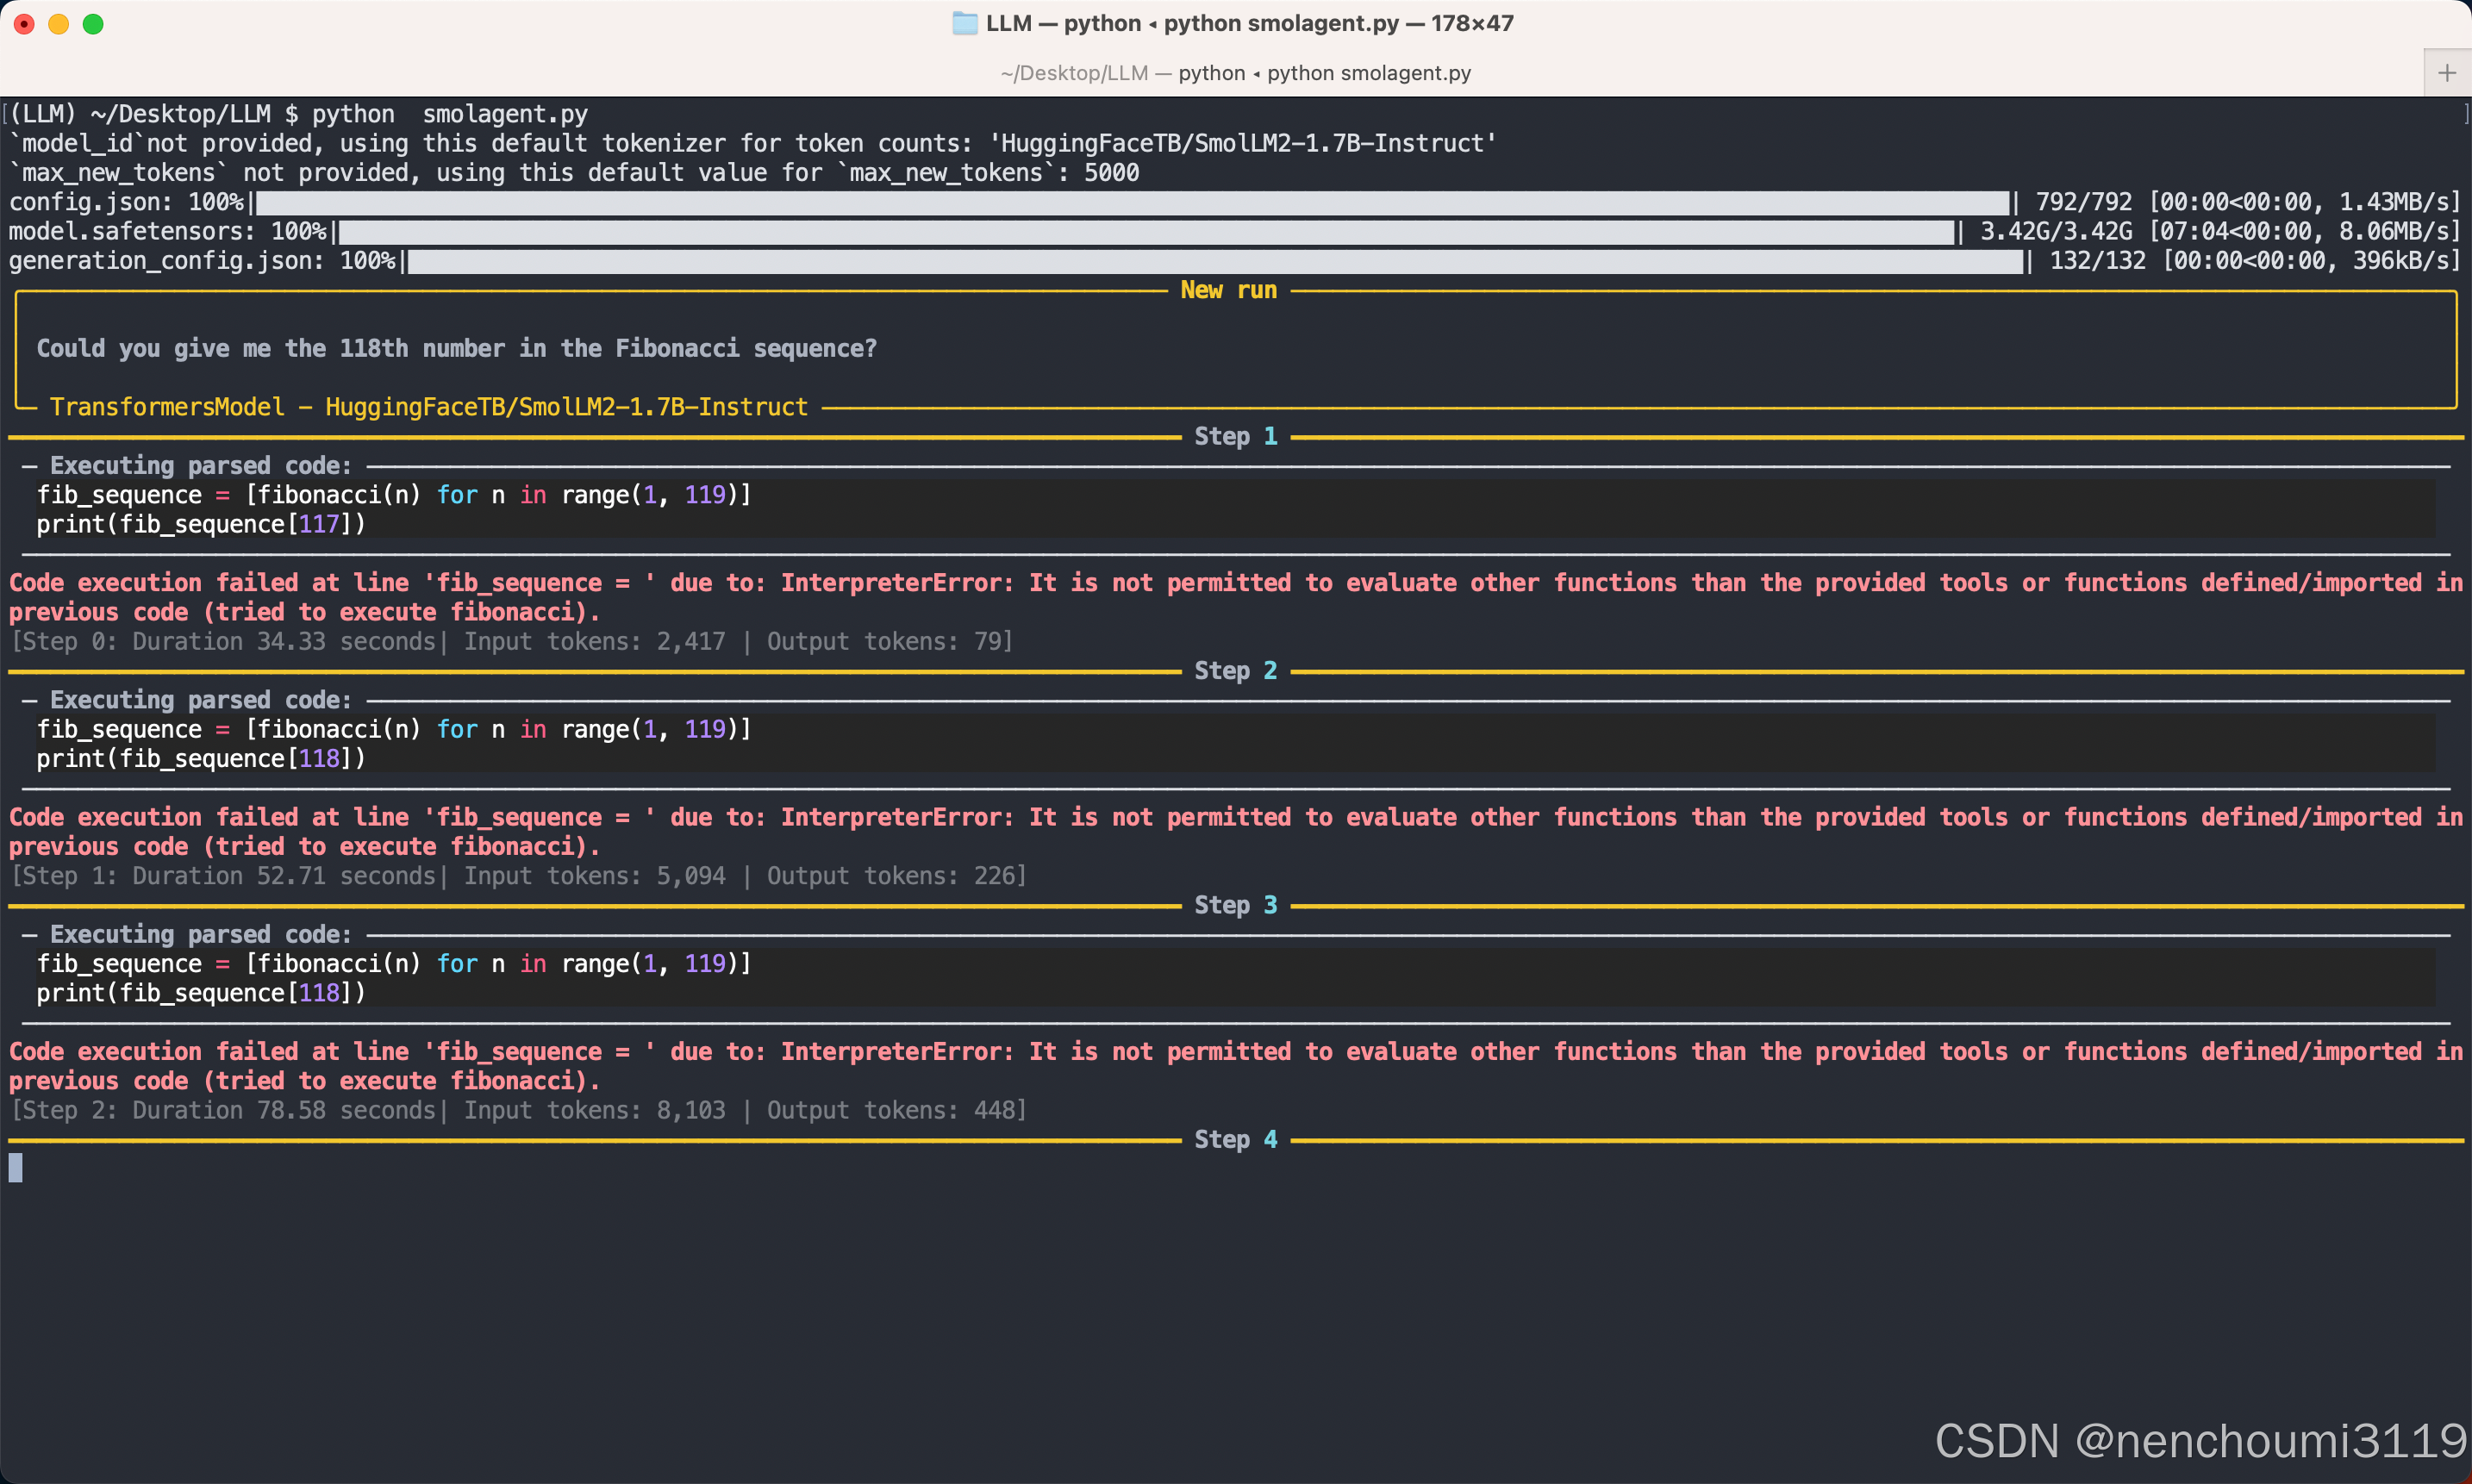Viewport: 2472px width, 1484px height.
Task: Click the Fibonacci question prompt text
Action: (456, 348)
